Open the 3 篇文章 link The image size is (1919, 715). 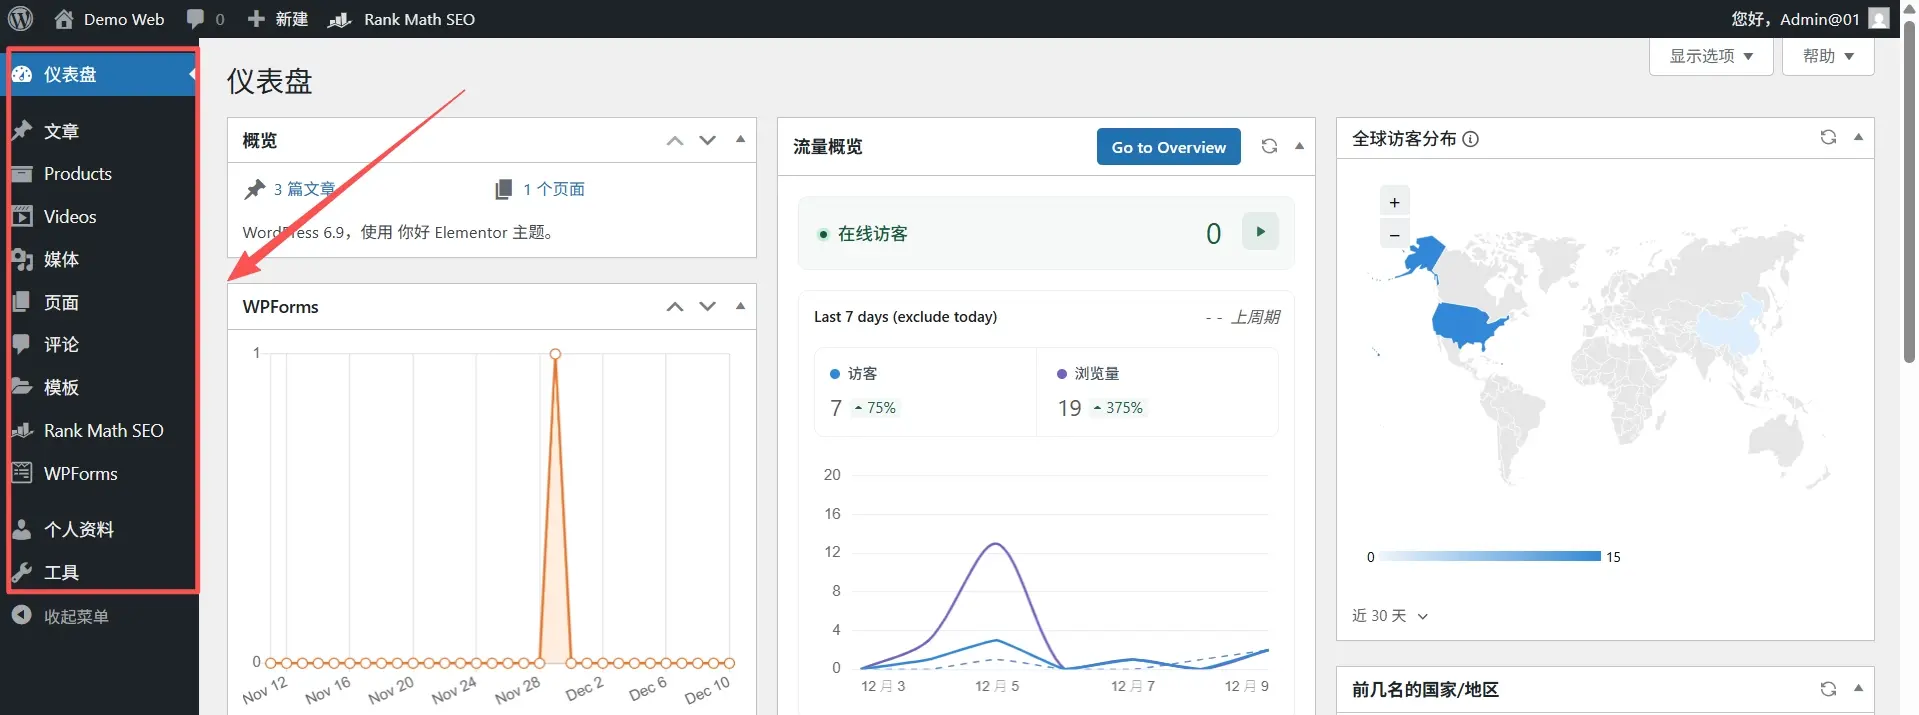[304, 189]
